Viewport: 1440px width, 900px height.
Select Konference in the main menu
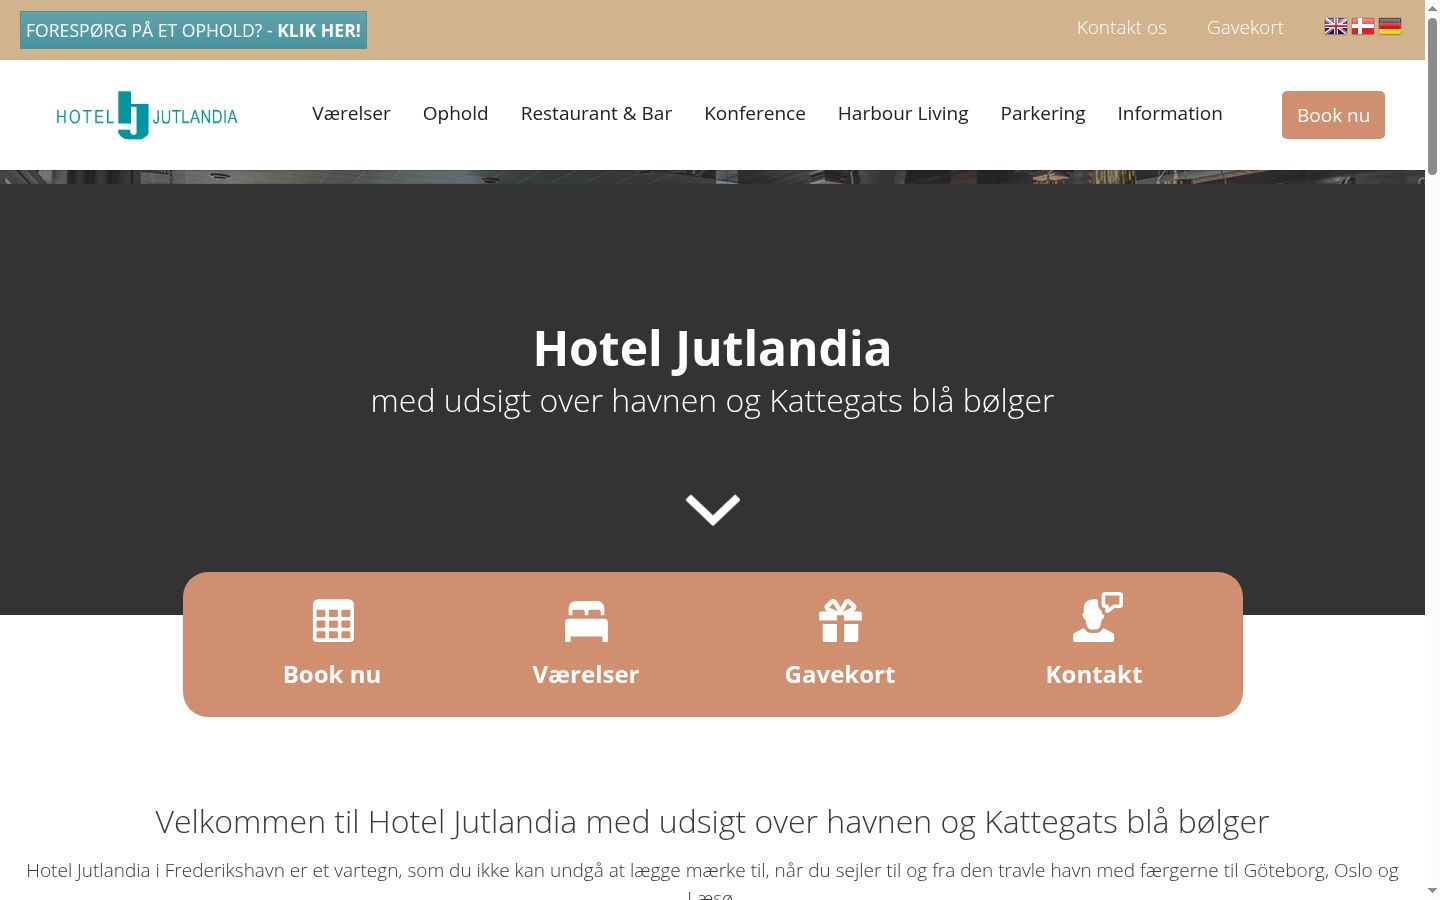[755, 114]
